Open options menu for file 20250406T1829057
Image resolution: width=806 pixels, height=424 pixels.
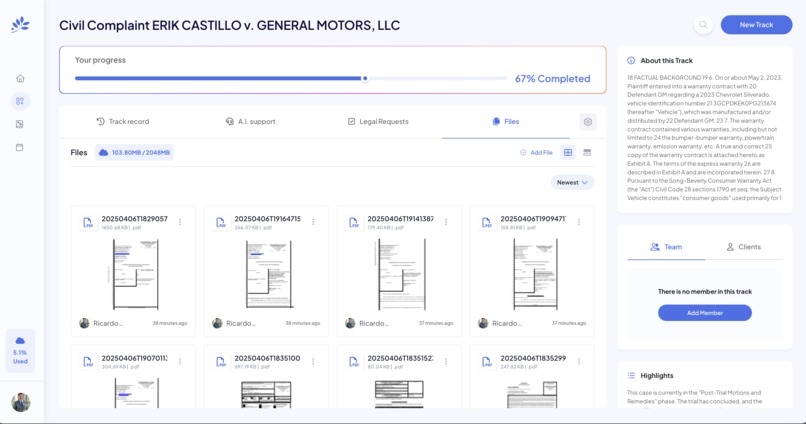click(180, 222)
